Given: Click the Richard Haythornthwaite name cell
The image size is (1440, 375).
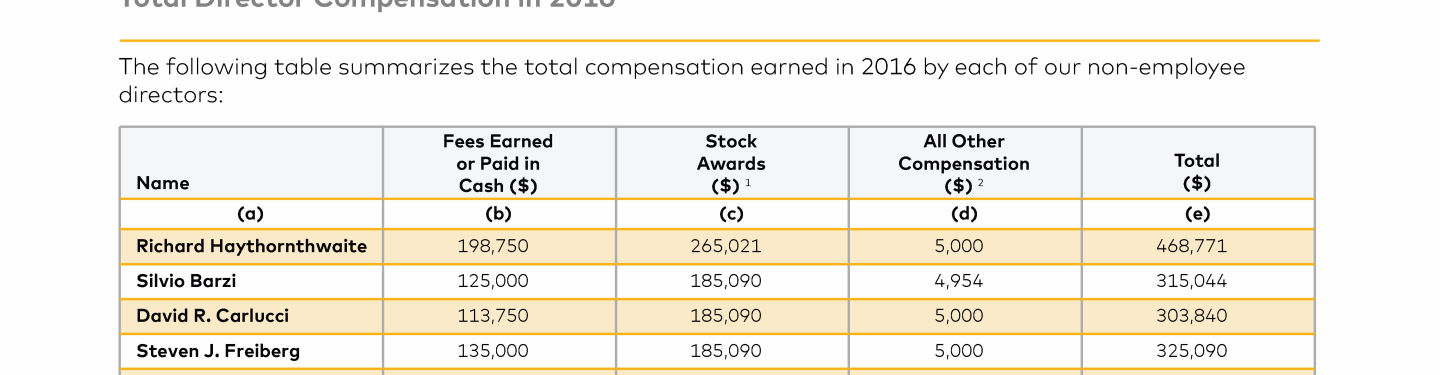Looking at the screenshot, I should (252, 246).
